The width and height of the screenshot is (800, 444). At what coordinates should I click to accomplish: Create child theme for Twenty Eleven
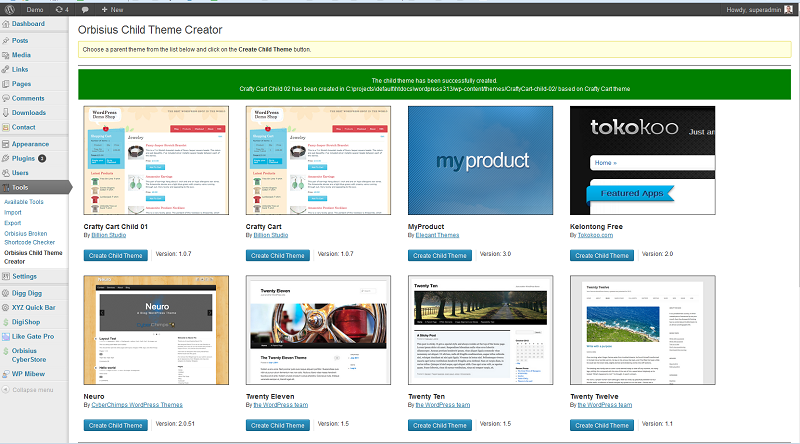278,425
